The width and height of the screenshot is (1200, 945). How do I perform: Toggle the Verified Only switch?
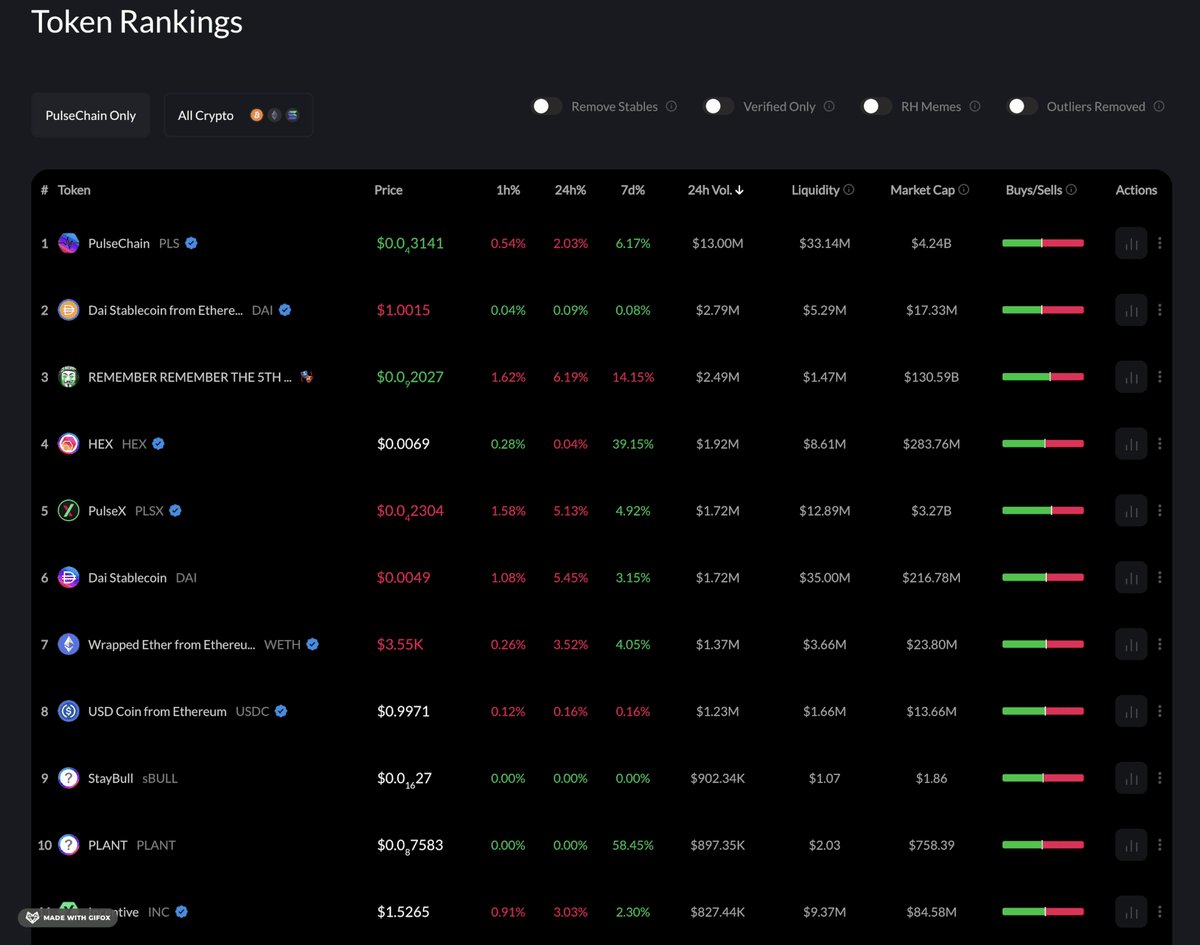[x=718, y=106]
